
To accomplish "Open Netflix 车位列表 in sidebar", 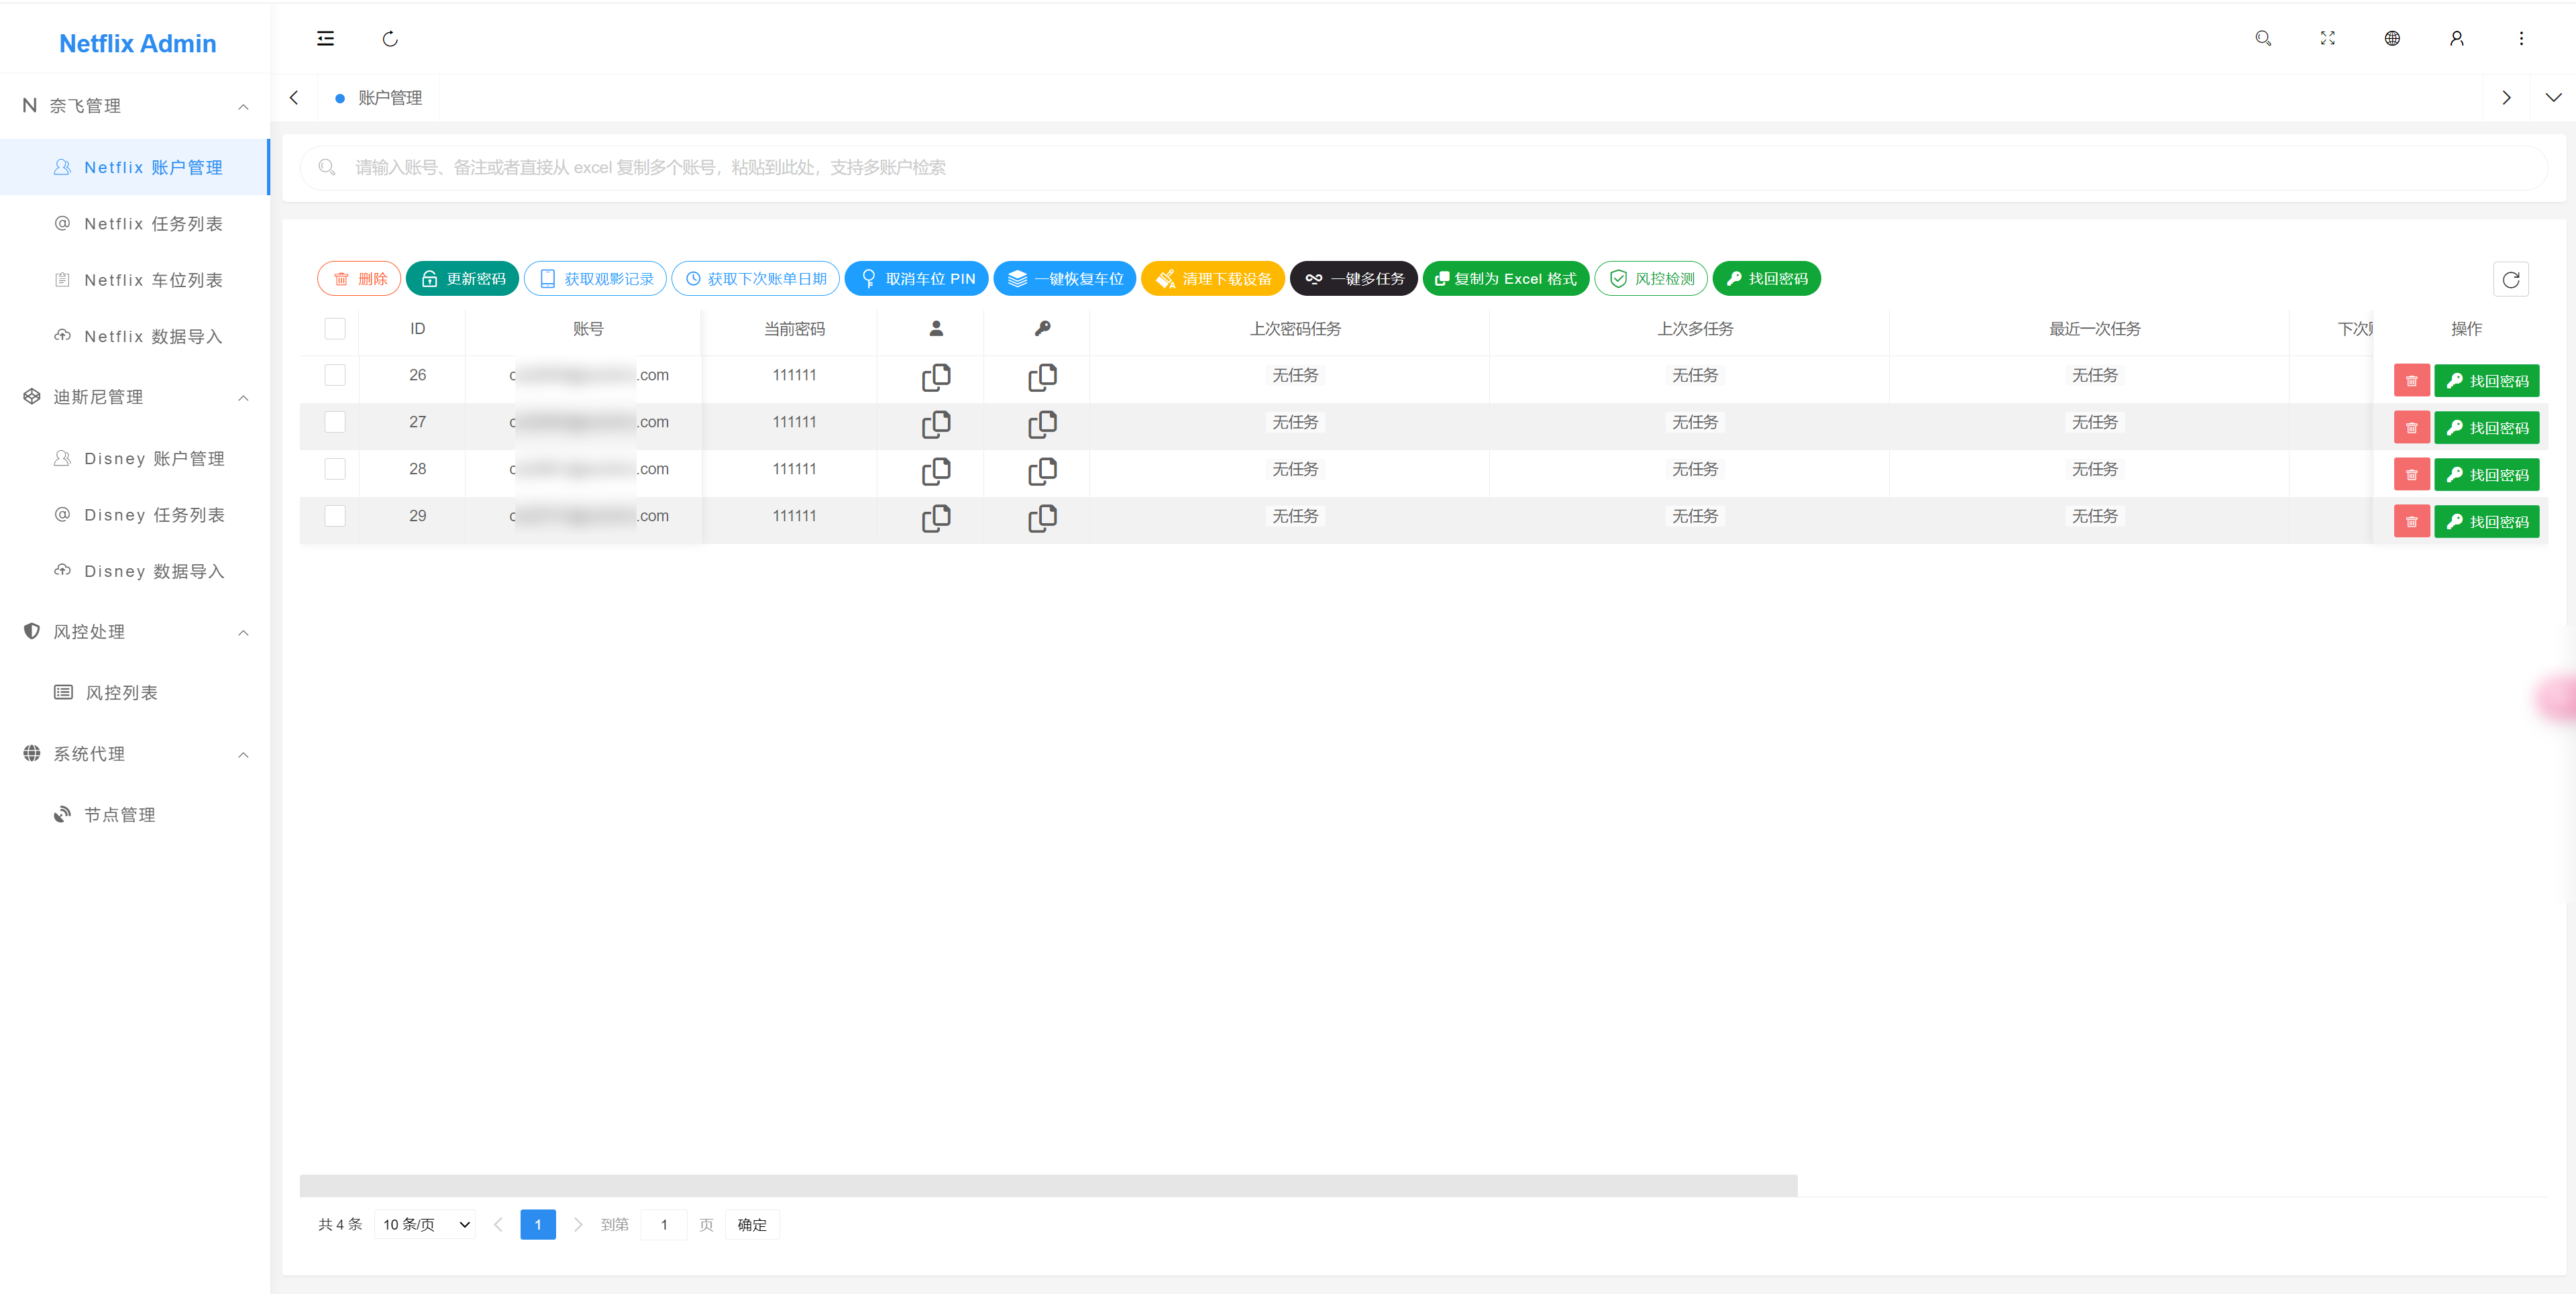I will (134, 280).
